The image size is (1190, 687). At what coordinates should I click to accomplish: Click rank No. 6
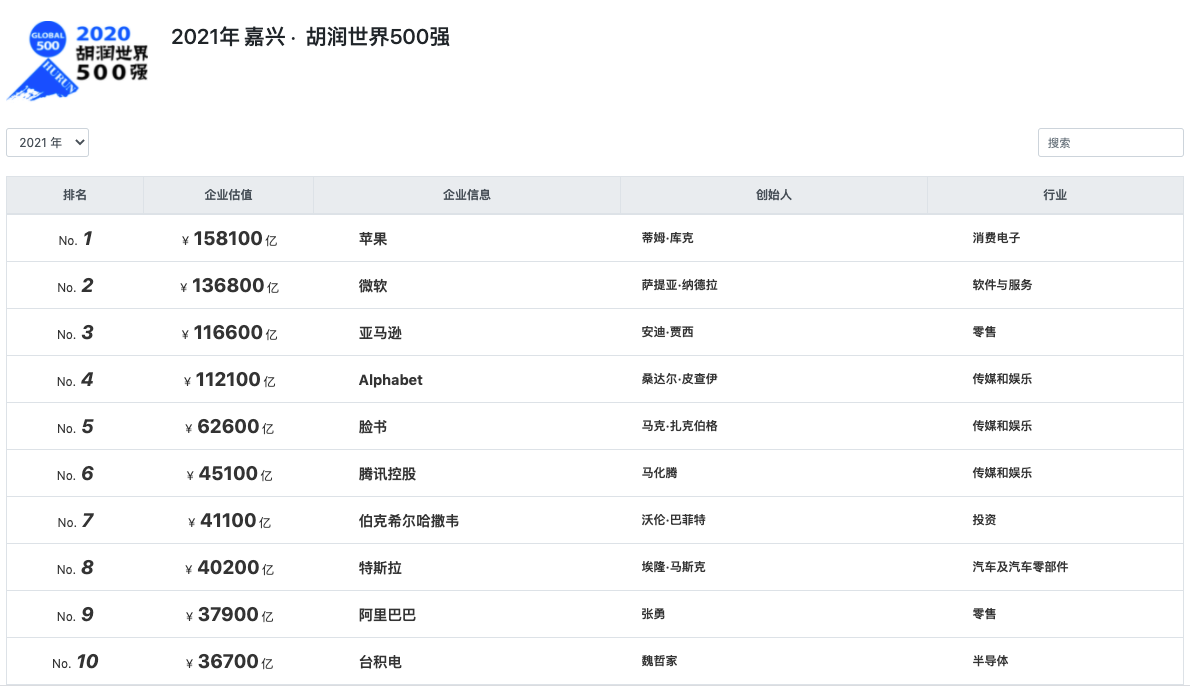75,474
